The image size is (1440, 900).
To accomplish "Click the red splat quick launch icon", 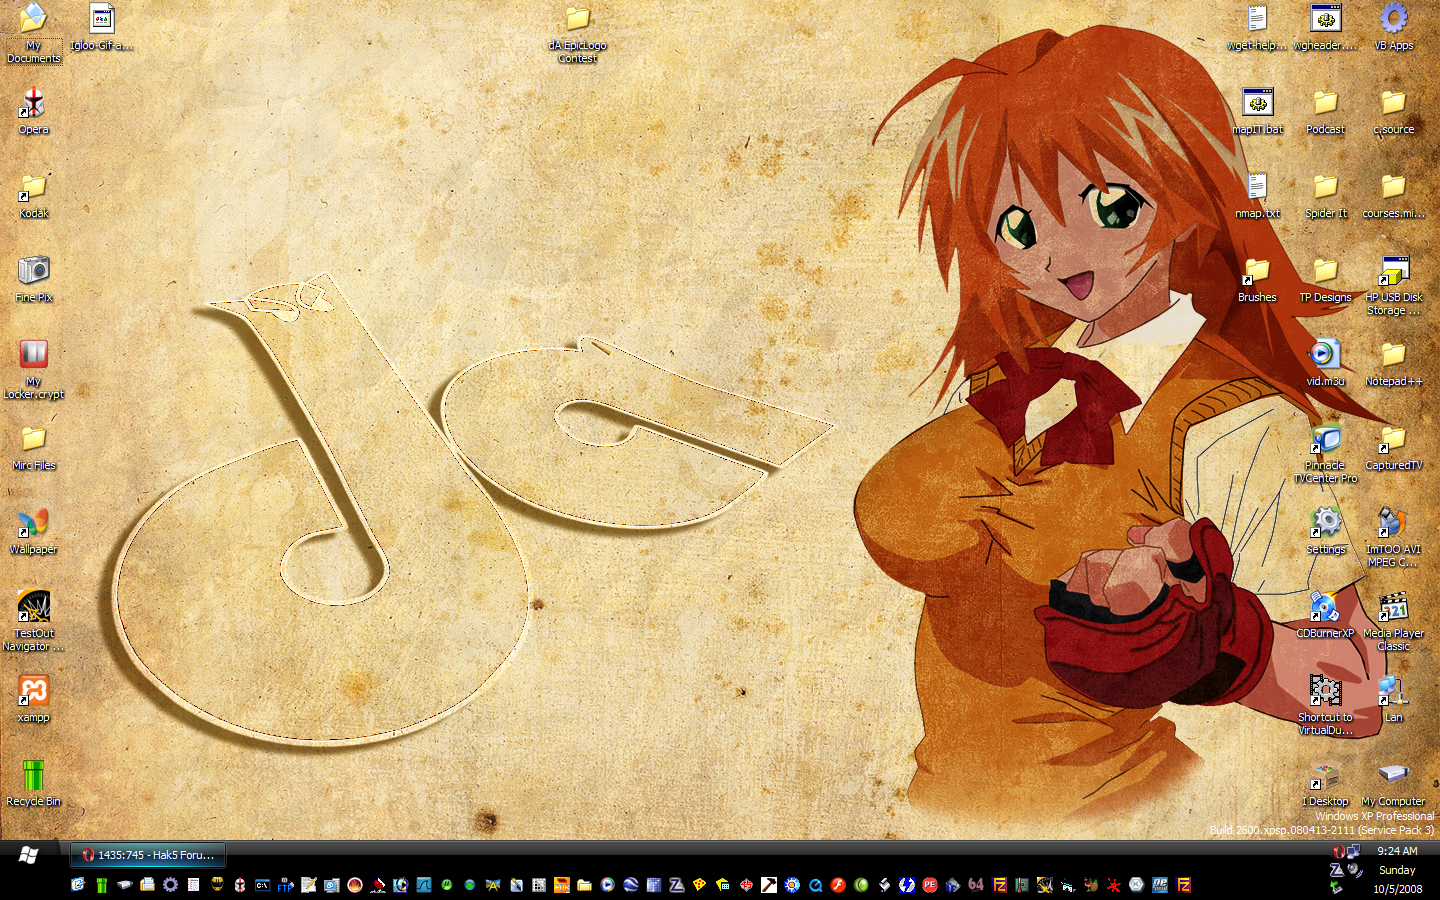I will 1114,886.
